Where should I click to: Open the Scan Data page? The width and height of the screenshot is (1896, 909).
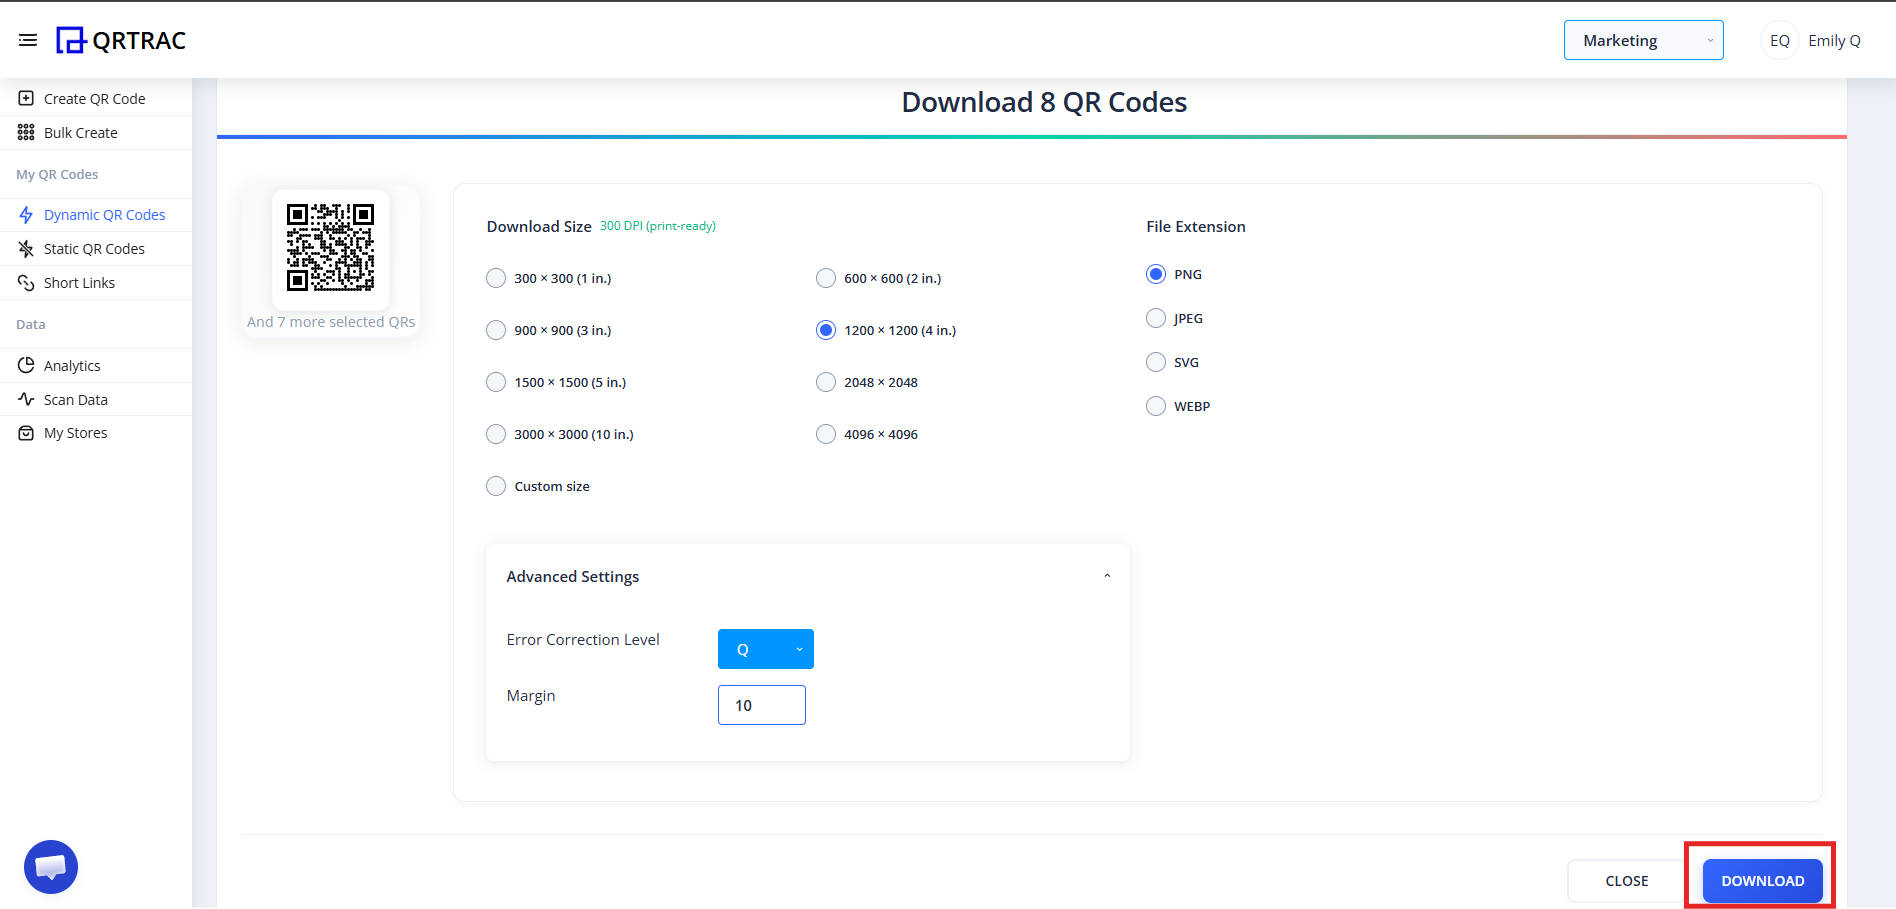75,399
